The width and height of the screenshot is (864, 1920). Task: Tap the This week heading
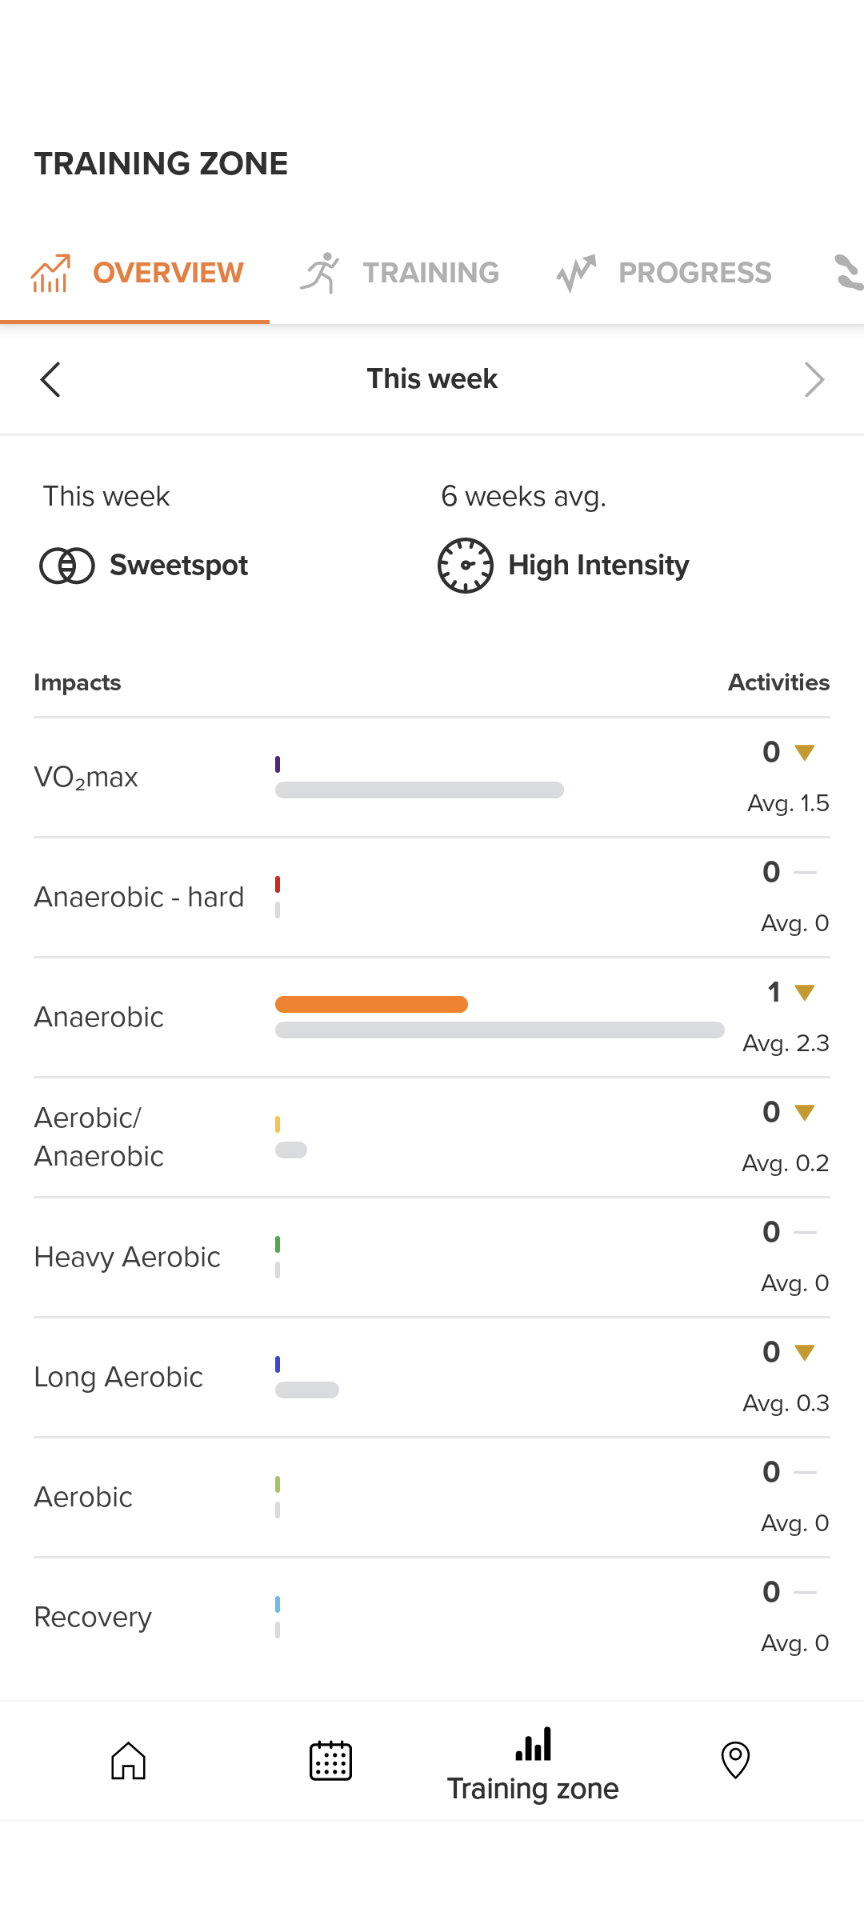(x=432, y=379)
